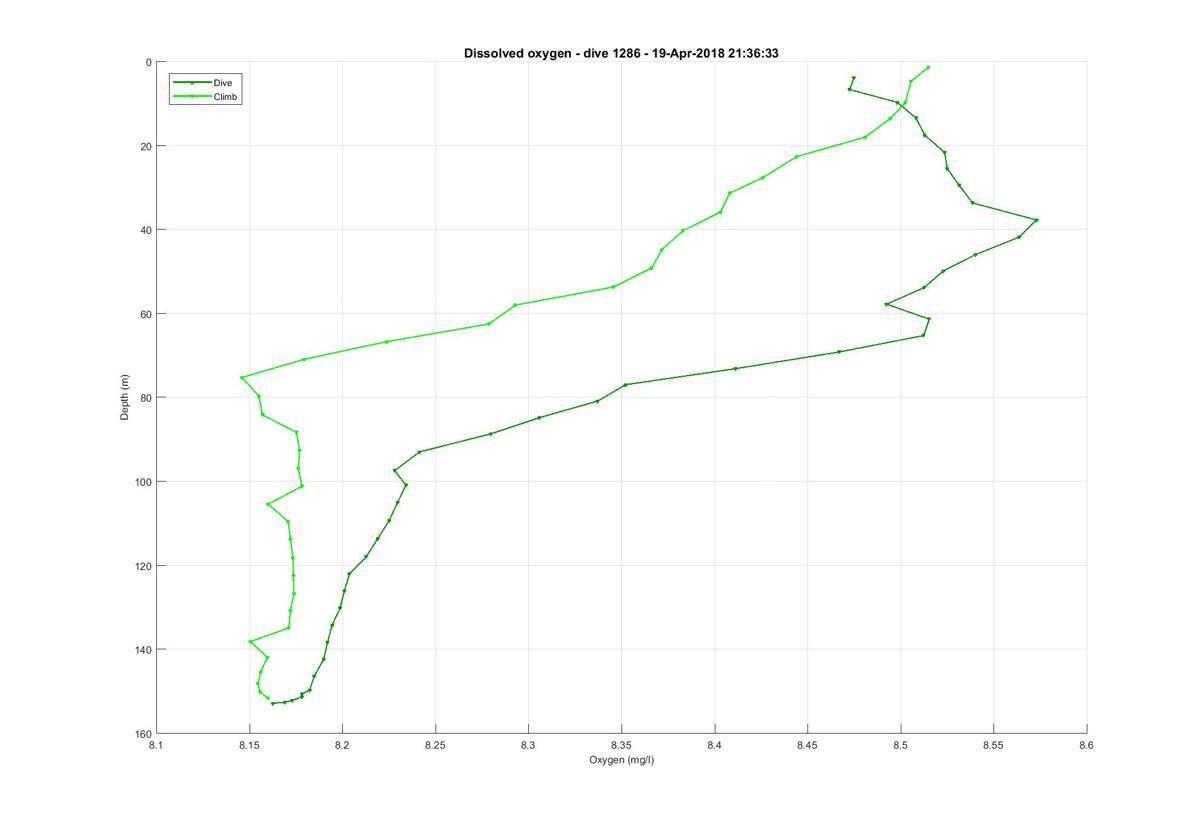1200x824 pixels.
Task: Click the 'Oxygen (mg/l)' x-axis label
Action: tap(621, 761)
